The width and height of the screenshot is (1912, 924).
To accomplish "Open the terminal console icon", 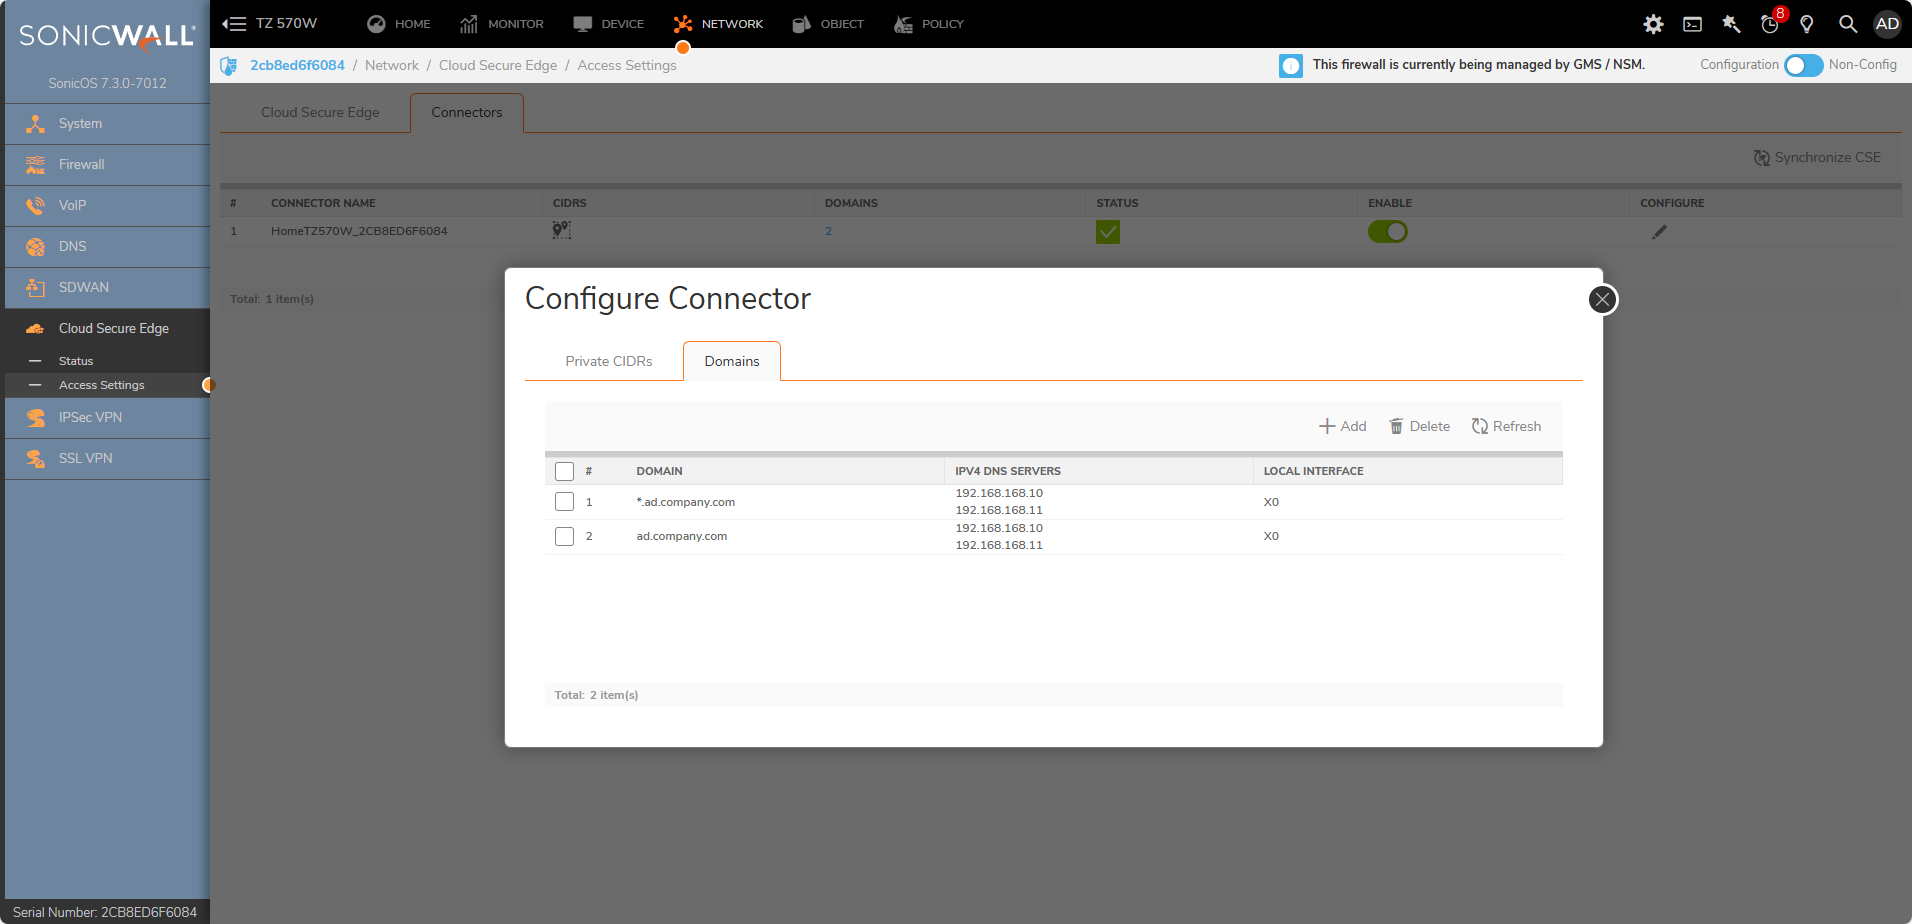I will [x=1692, y=24].
